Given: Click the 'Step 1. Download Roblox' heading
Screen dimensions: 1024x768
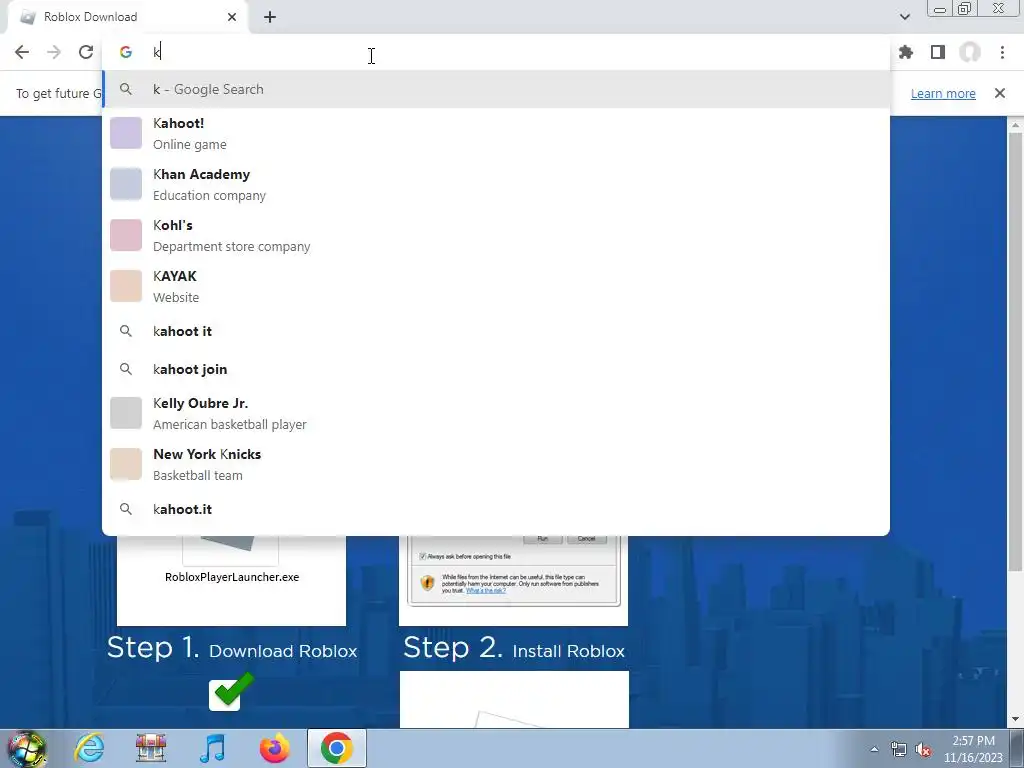Looking at the screenshot, I should [232, 648].
